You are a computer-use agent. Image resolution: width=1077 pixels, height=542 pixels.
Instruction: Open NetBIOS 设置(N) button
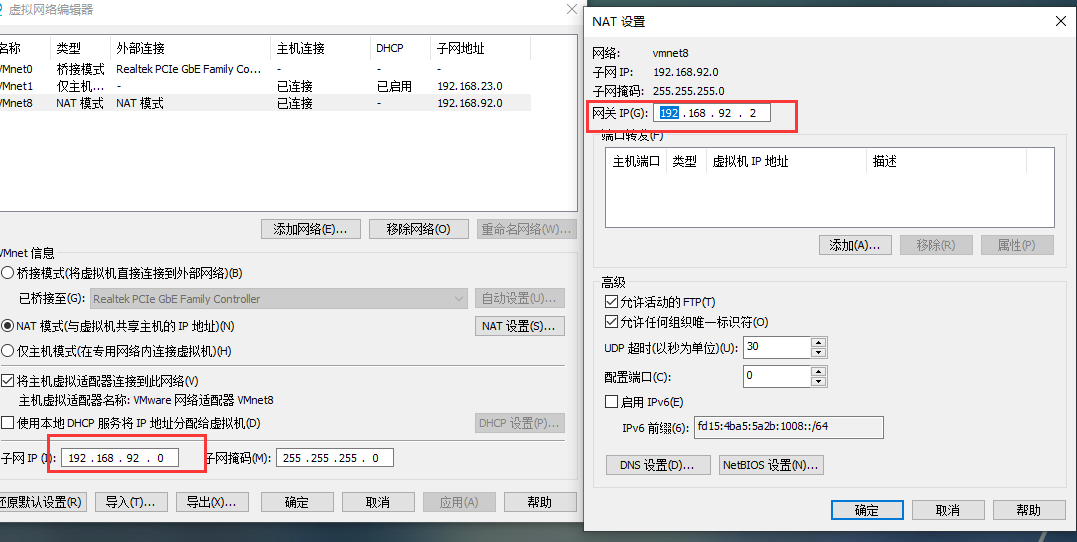coord(771,465)
